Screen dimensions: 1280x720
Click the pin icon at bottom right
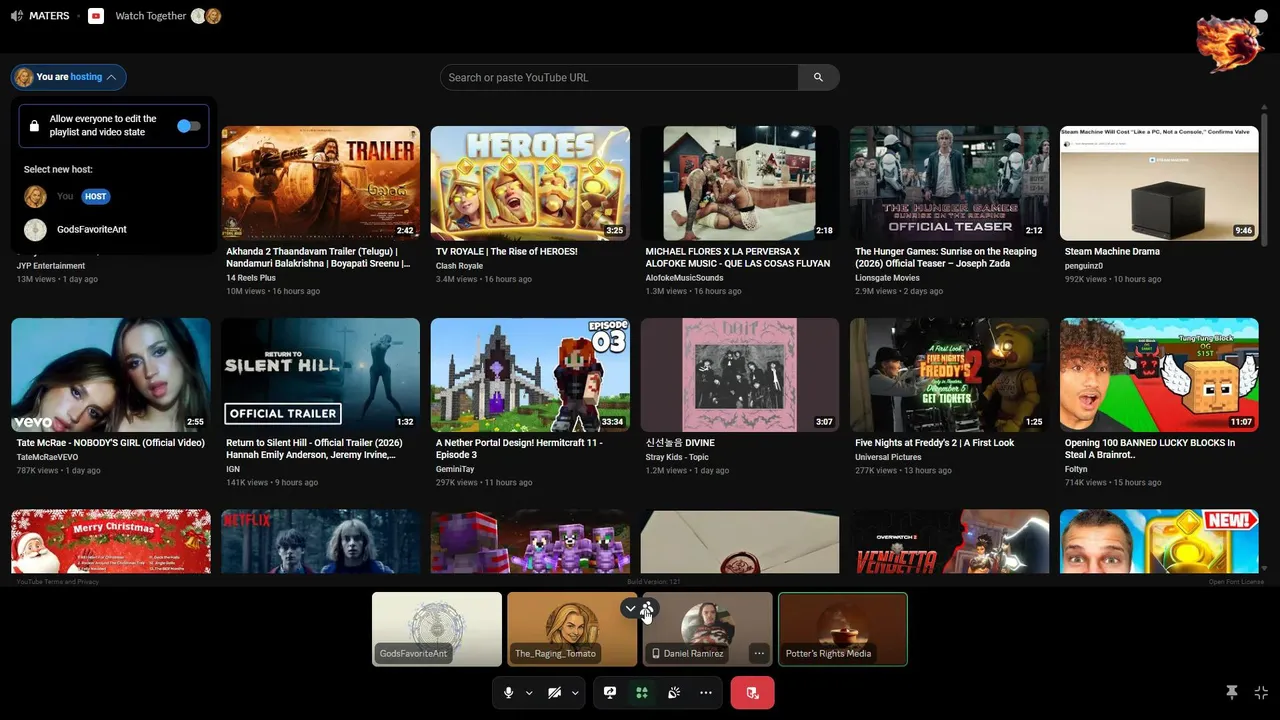point(1232,692)
